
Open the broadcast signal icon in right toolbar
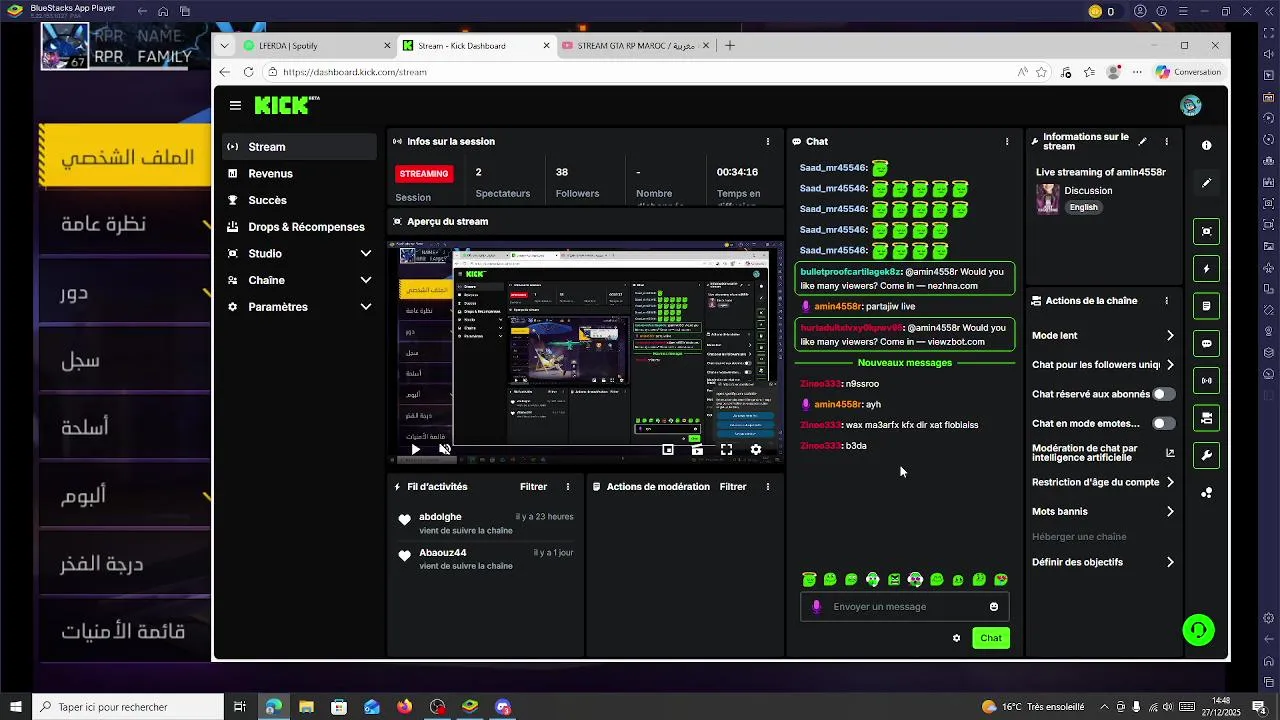(x=1207, y=381)
